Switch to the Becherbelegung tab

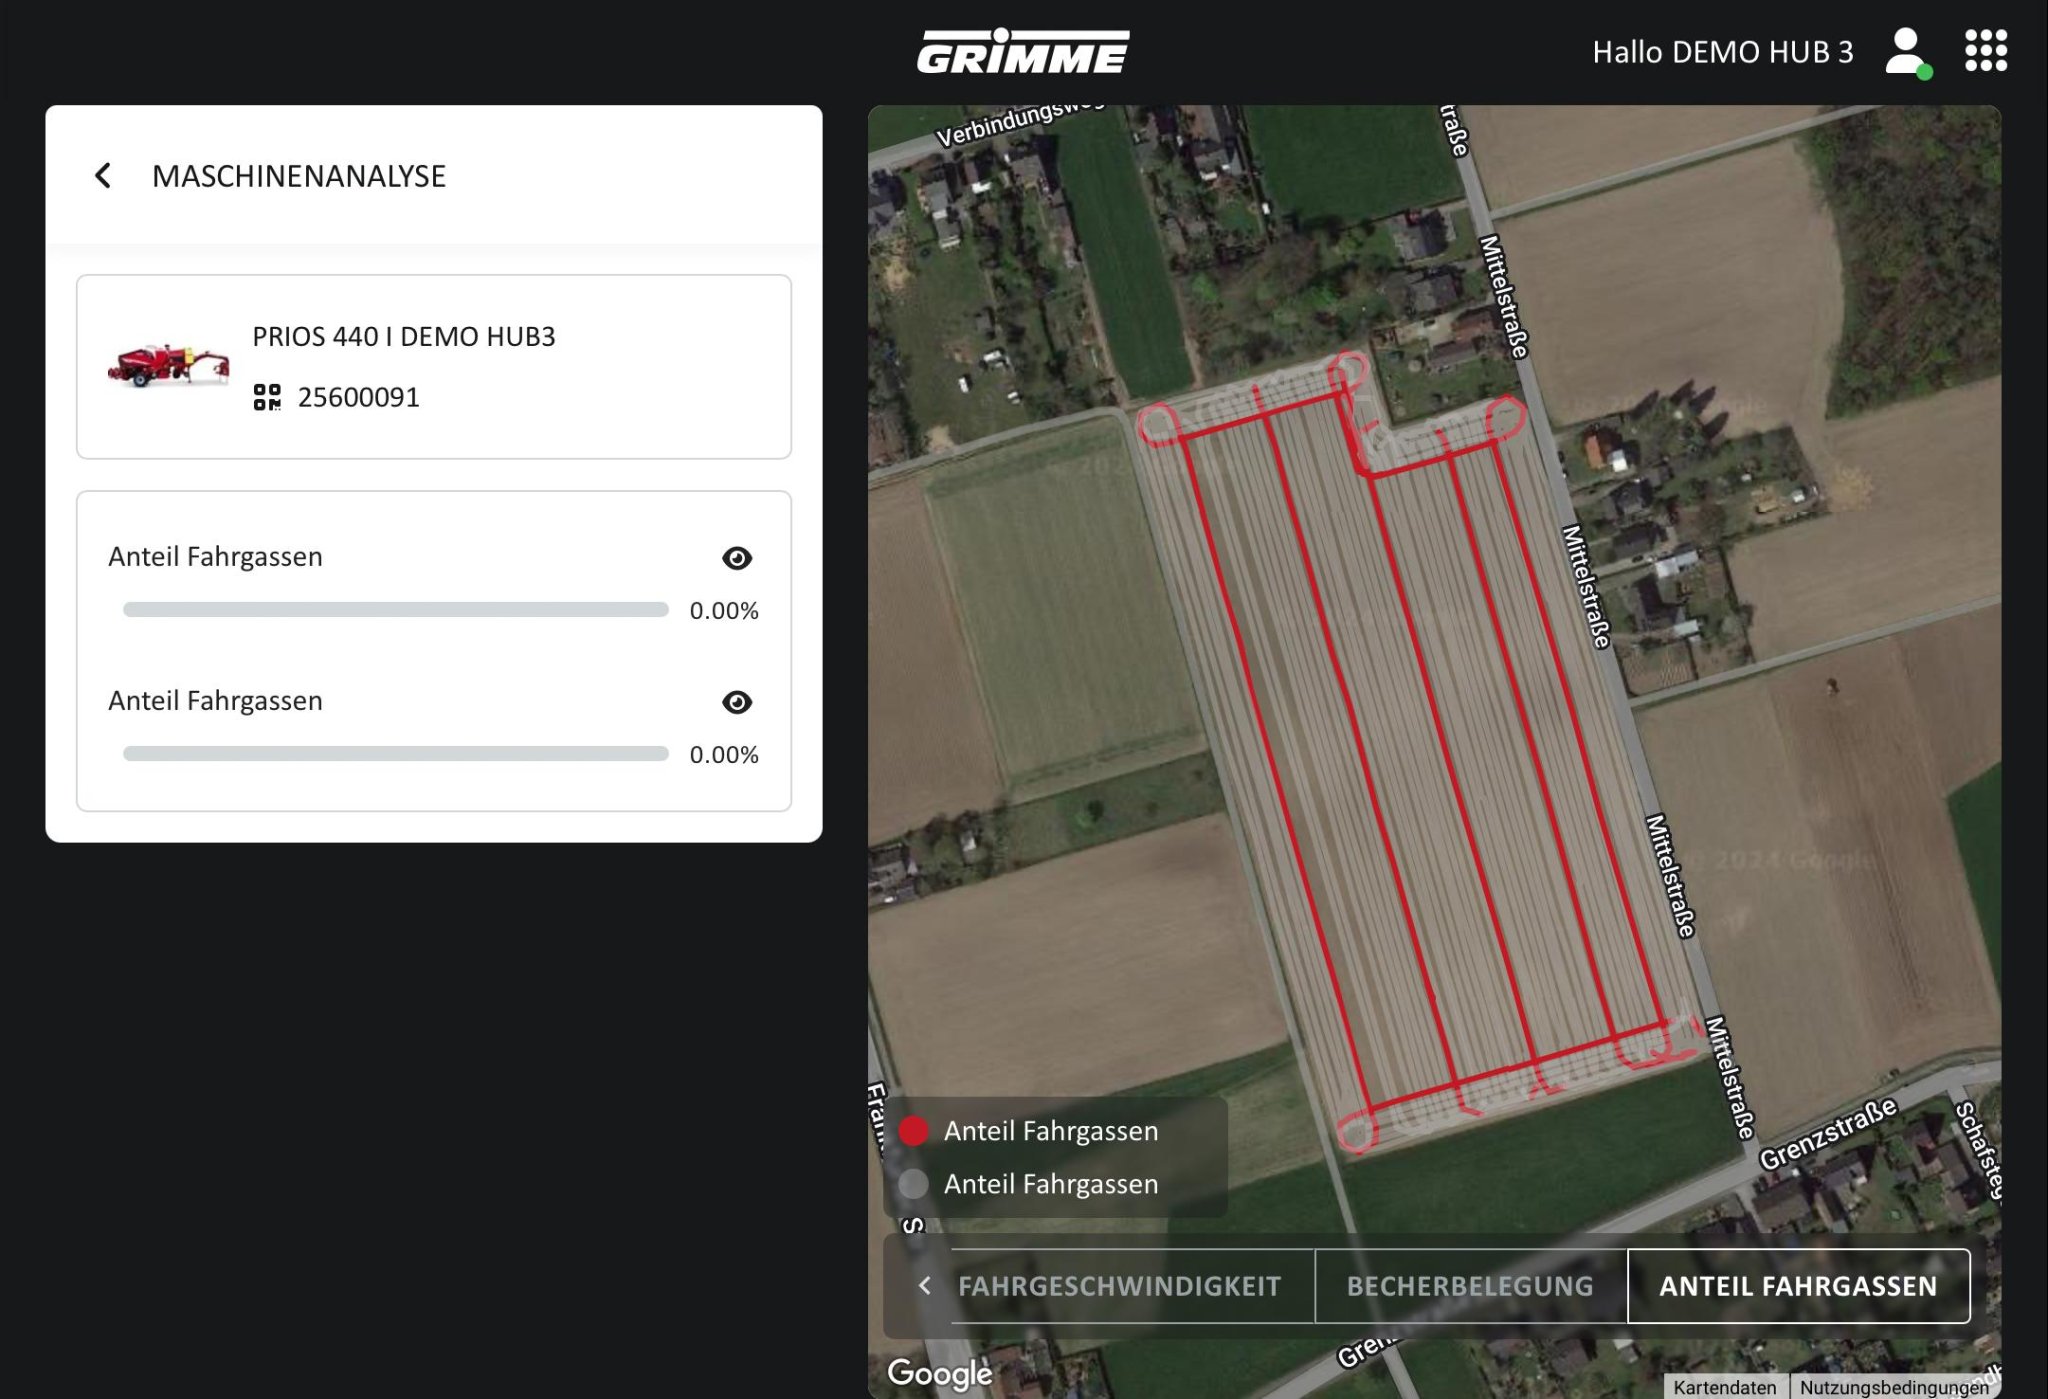[1471, 1286]
